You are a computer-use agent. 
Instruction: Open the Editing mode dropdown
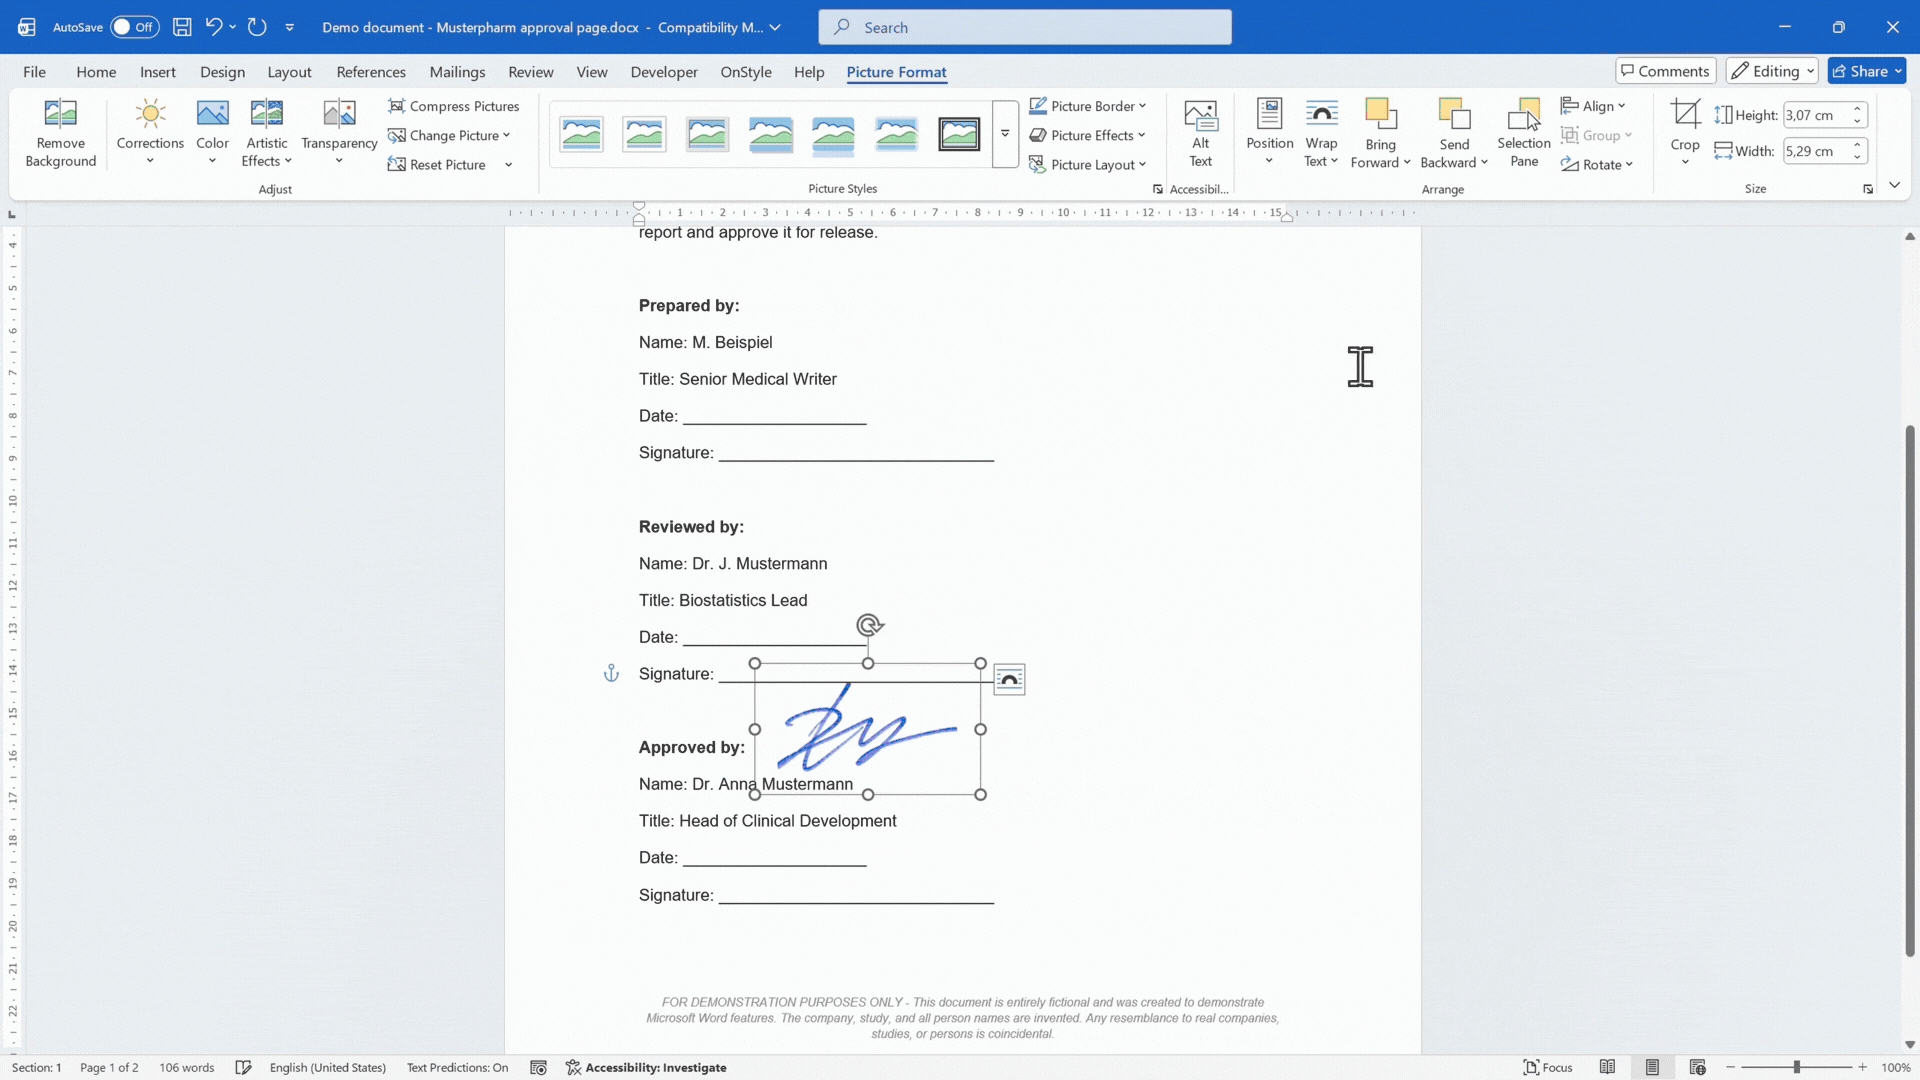(x=1772, y=71)
